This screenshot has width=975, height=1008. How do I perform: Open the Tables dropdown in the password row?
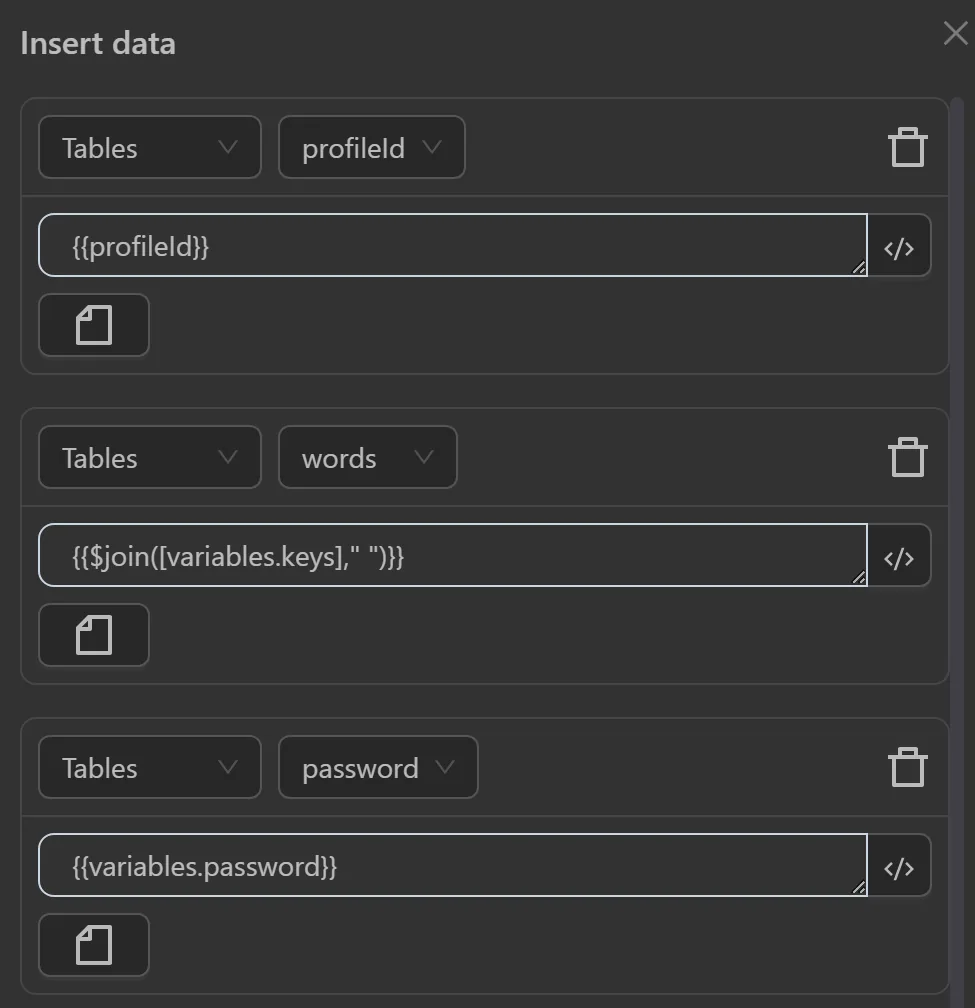pos(149,767)
